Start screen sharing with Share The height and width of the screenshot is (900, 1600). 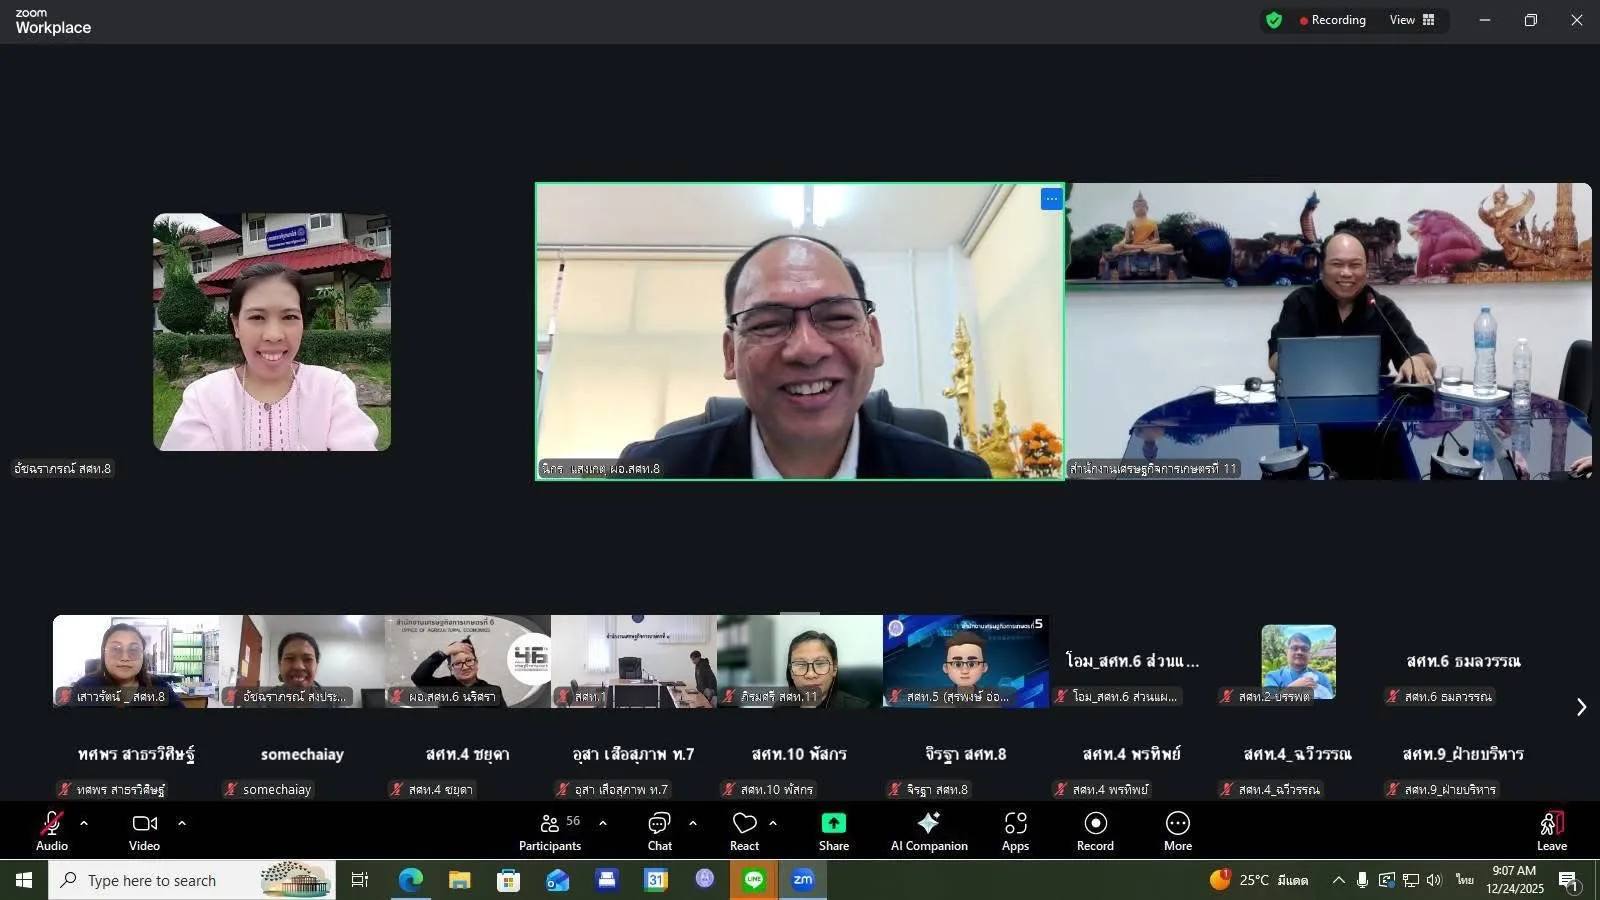pyautogui.click(x=833, y=830)
